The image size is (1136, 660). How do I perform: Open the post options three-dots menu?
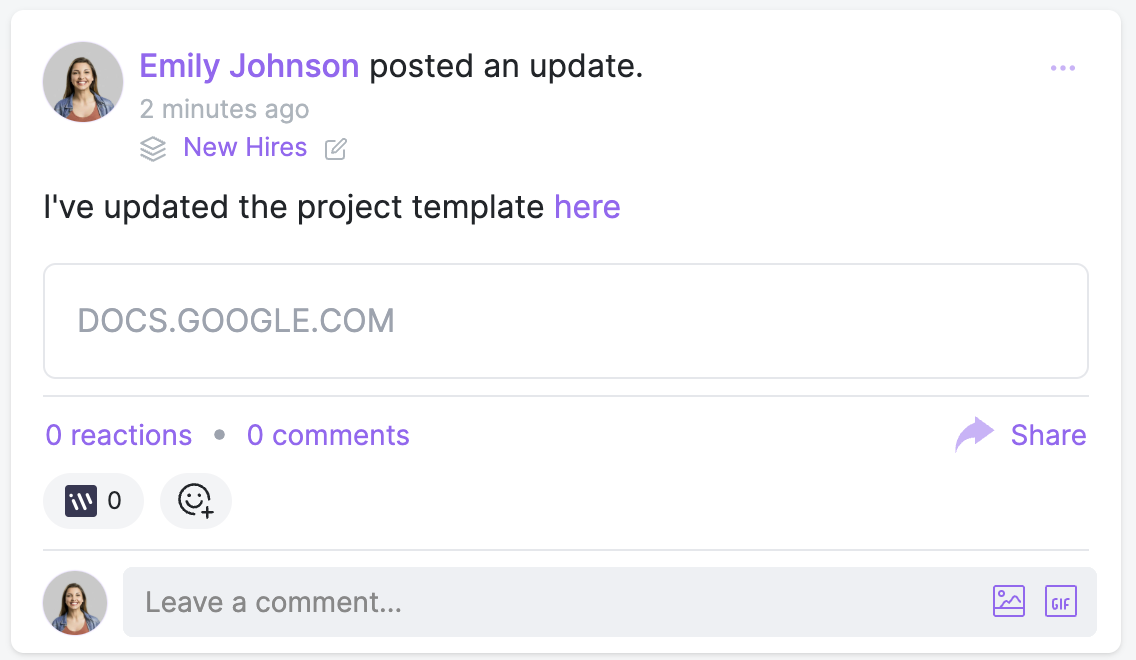(x=1062, y=68)
